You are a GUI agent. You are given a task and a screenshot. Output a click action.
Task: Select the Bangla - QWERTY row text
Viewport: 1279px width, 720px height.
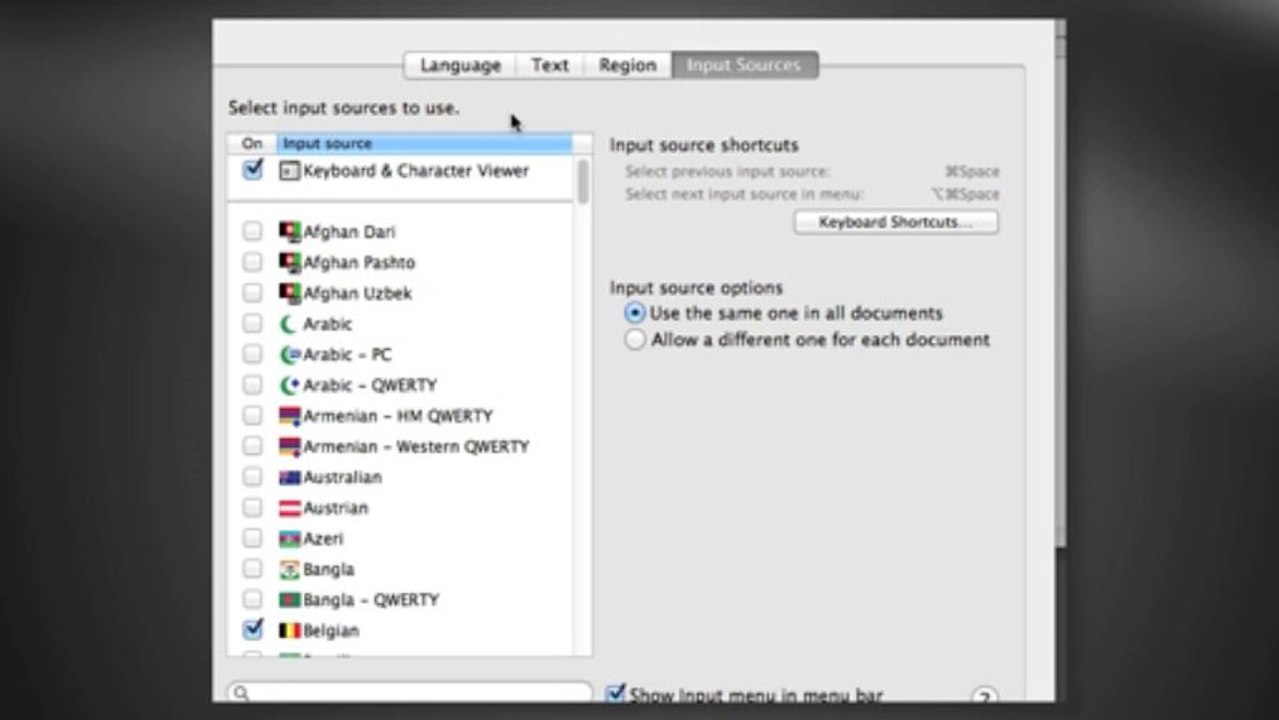[x=371, y=600]
